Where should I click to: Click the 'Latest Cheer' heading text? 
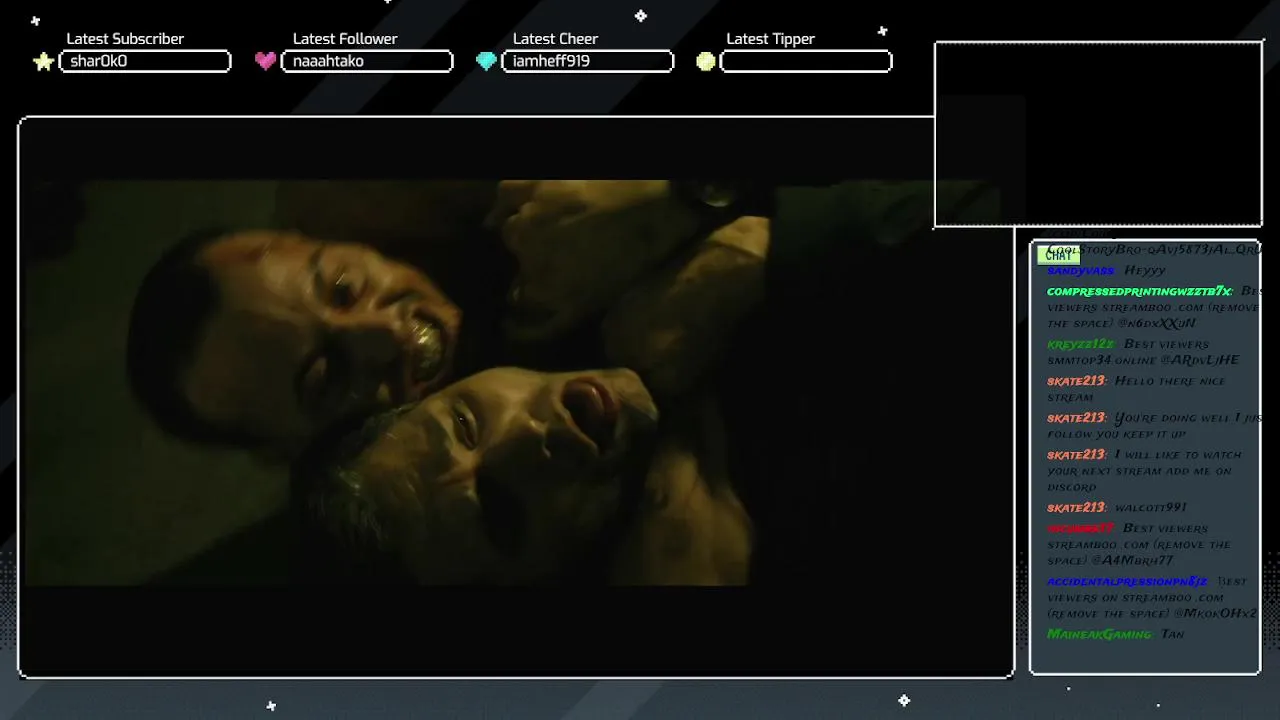555,39
